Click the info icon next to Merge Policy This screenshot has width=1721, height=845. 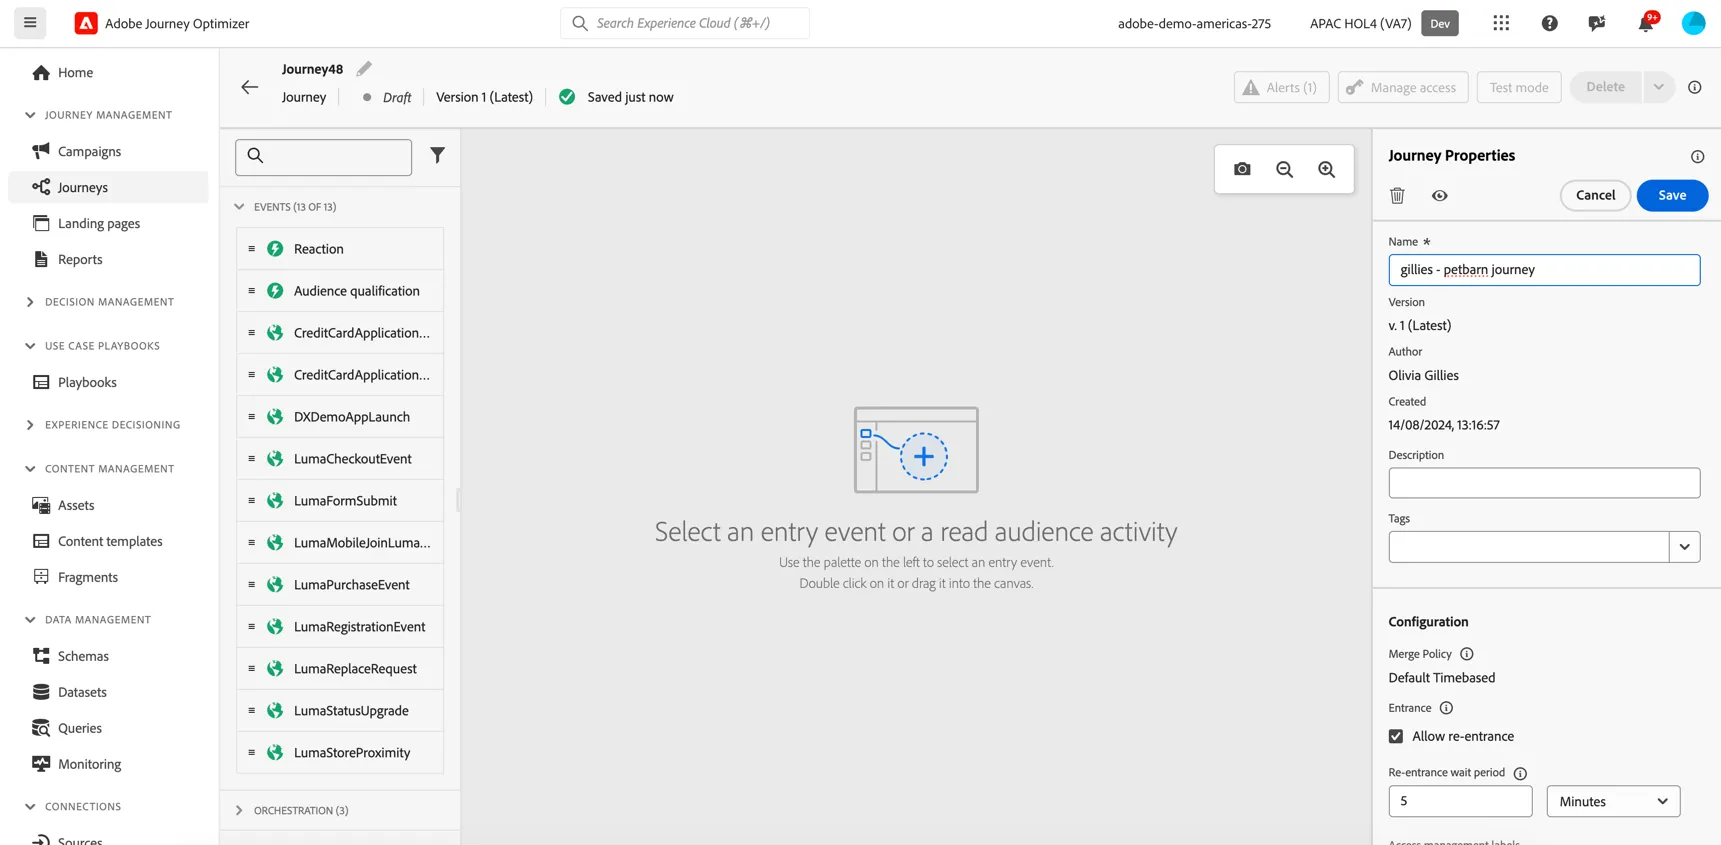coord(1466,654)
